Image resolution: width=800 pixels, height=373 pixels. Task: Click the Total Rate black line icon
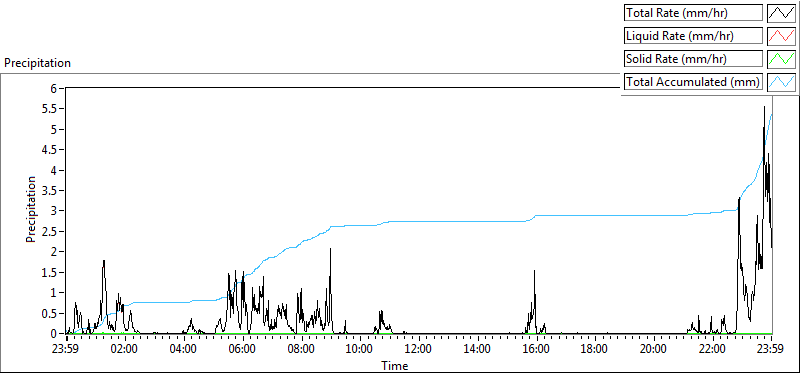click(x=782, y=13)
